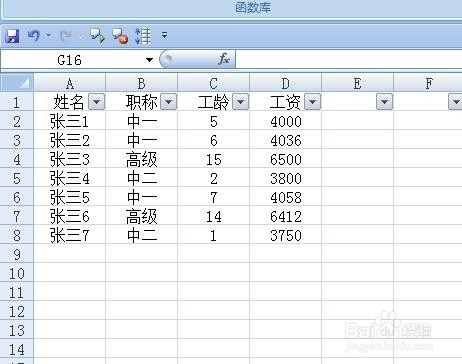Click the comment icon with red cross
The image size is (462, 364).
pos(120,36)
